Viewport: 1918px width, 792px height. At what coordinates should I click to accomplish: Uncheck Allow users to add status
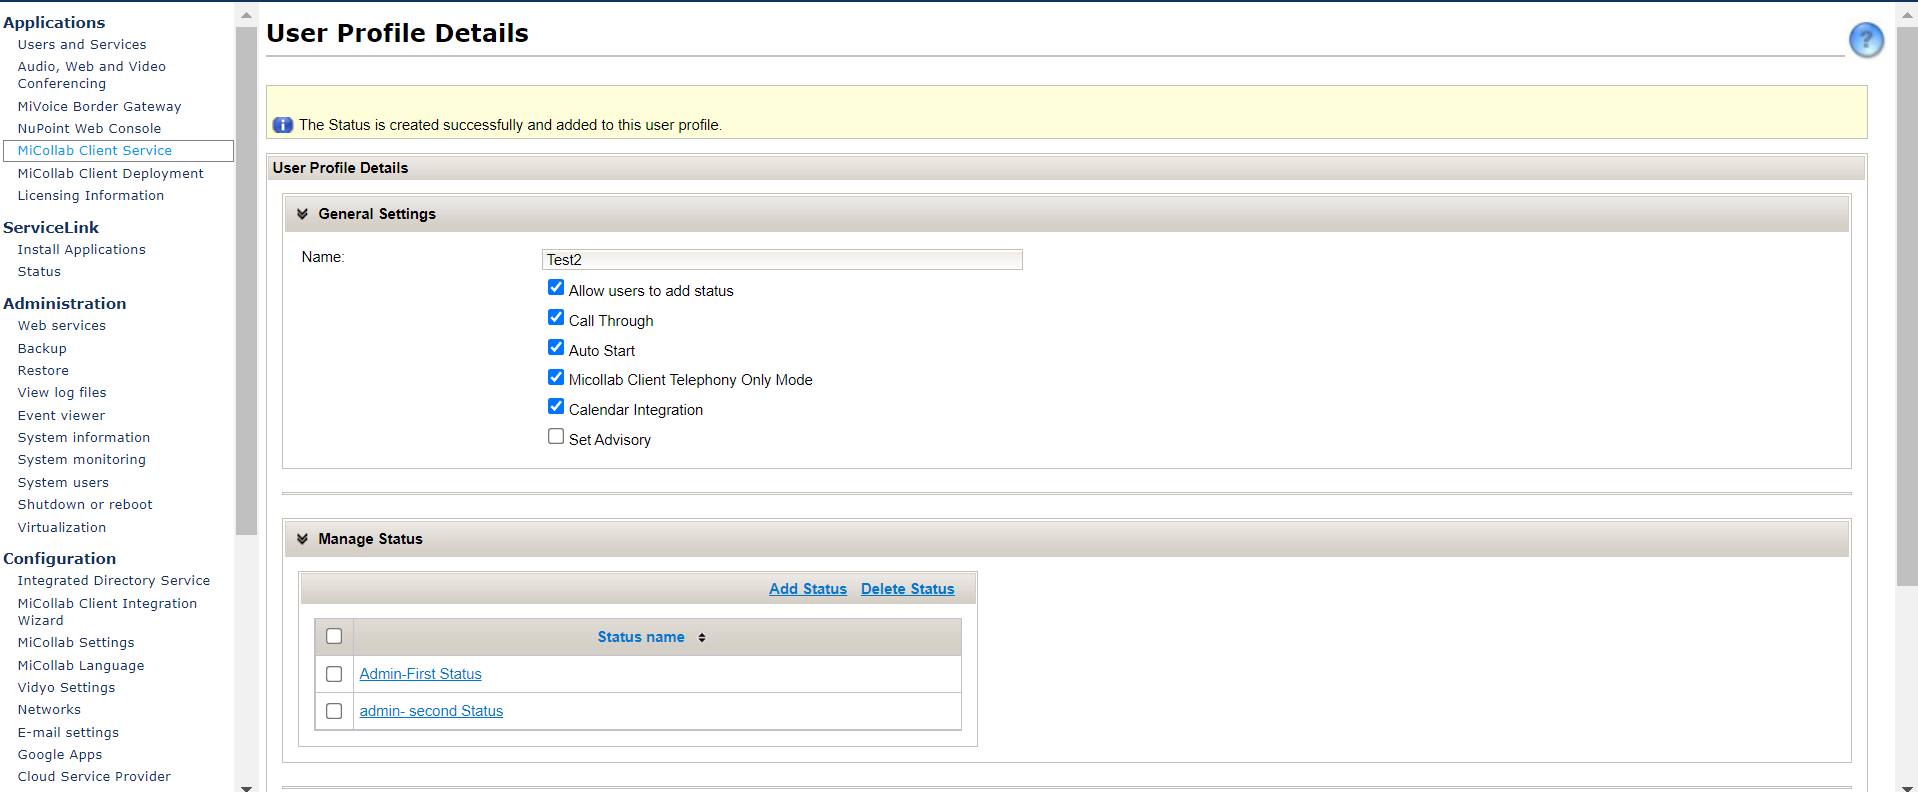tap(556, 288)
